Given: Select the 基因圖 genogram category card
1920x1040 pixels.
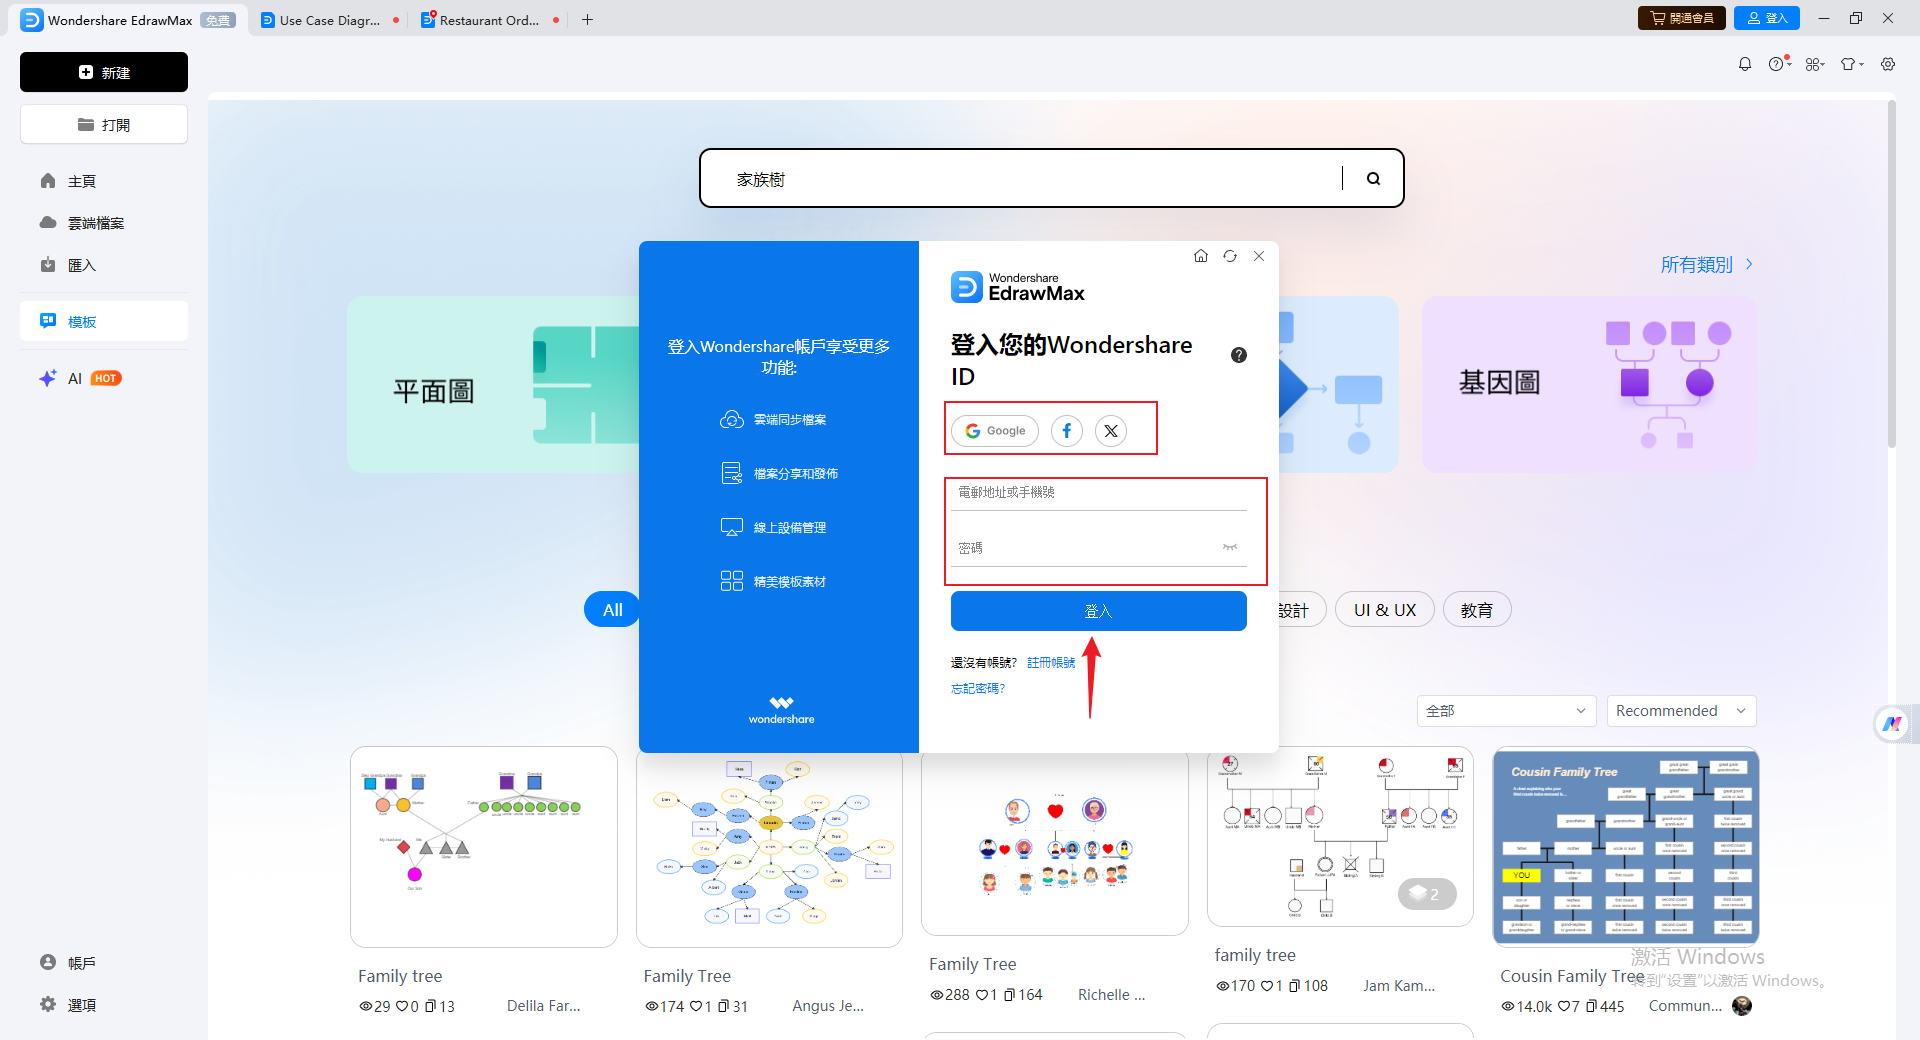Looking at the screenshot, I should [1589, 384].
